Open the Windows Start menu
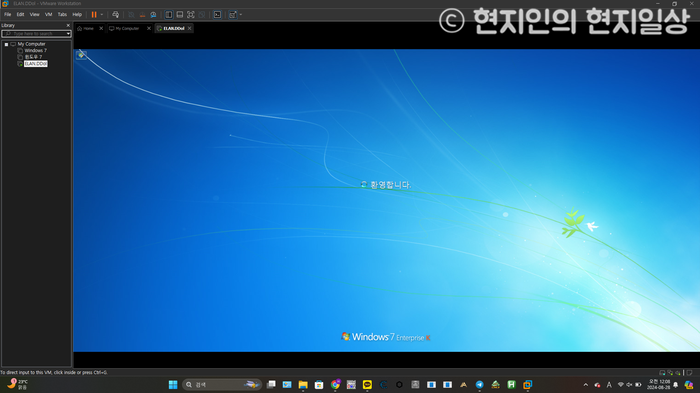 tap(173, 385)
